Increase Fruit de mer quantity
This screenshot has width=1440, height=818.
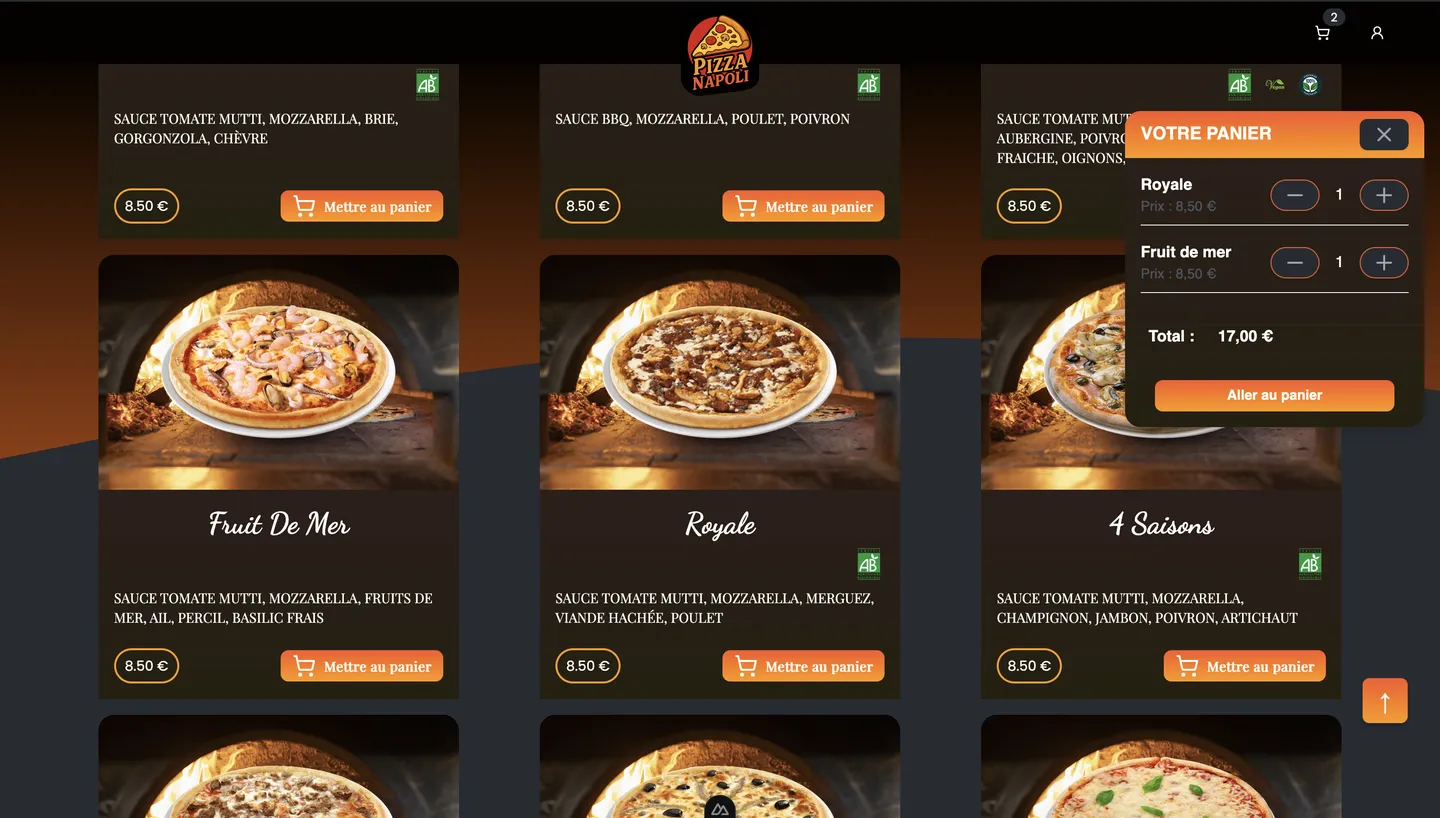[1384, 263]
